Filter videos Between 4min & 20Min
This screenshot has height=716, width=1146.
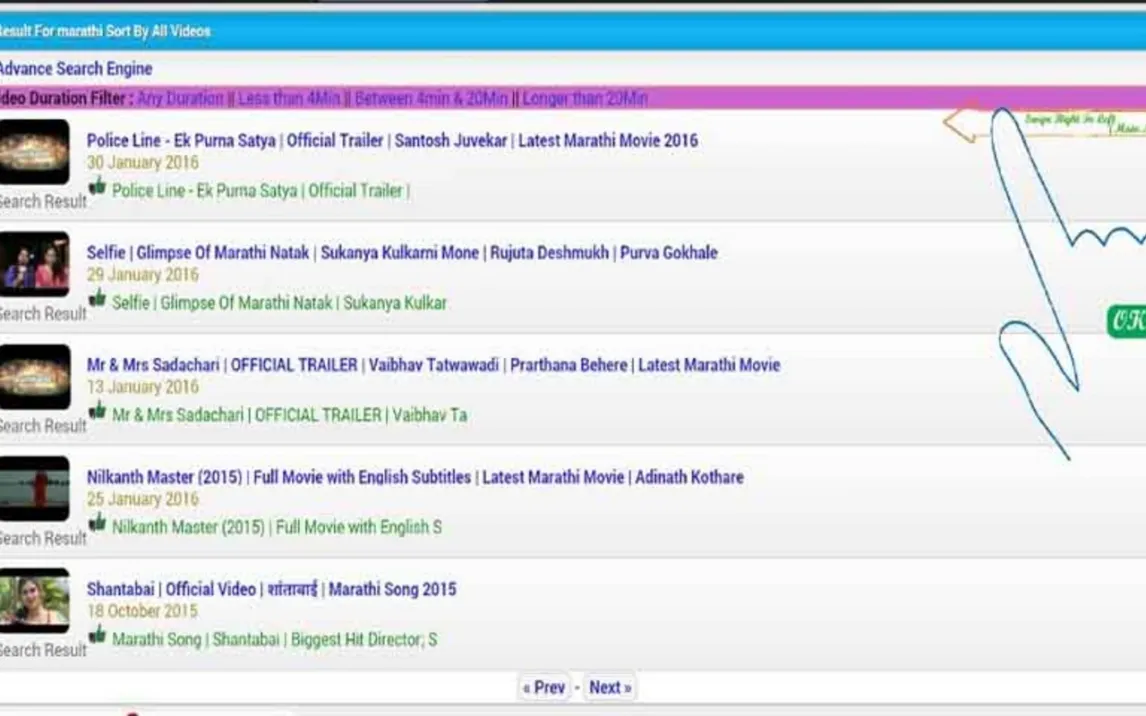click(x=431, y=98)
